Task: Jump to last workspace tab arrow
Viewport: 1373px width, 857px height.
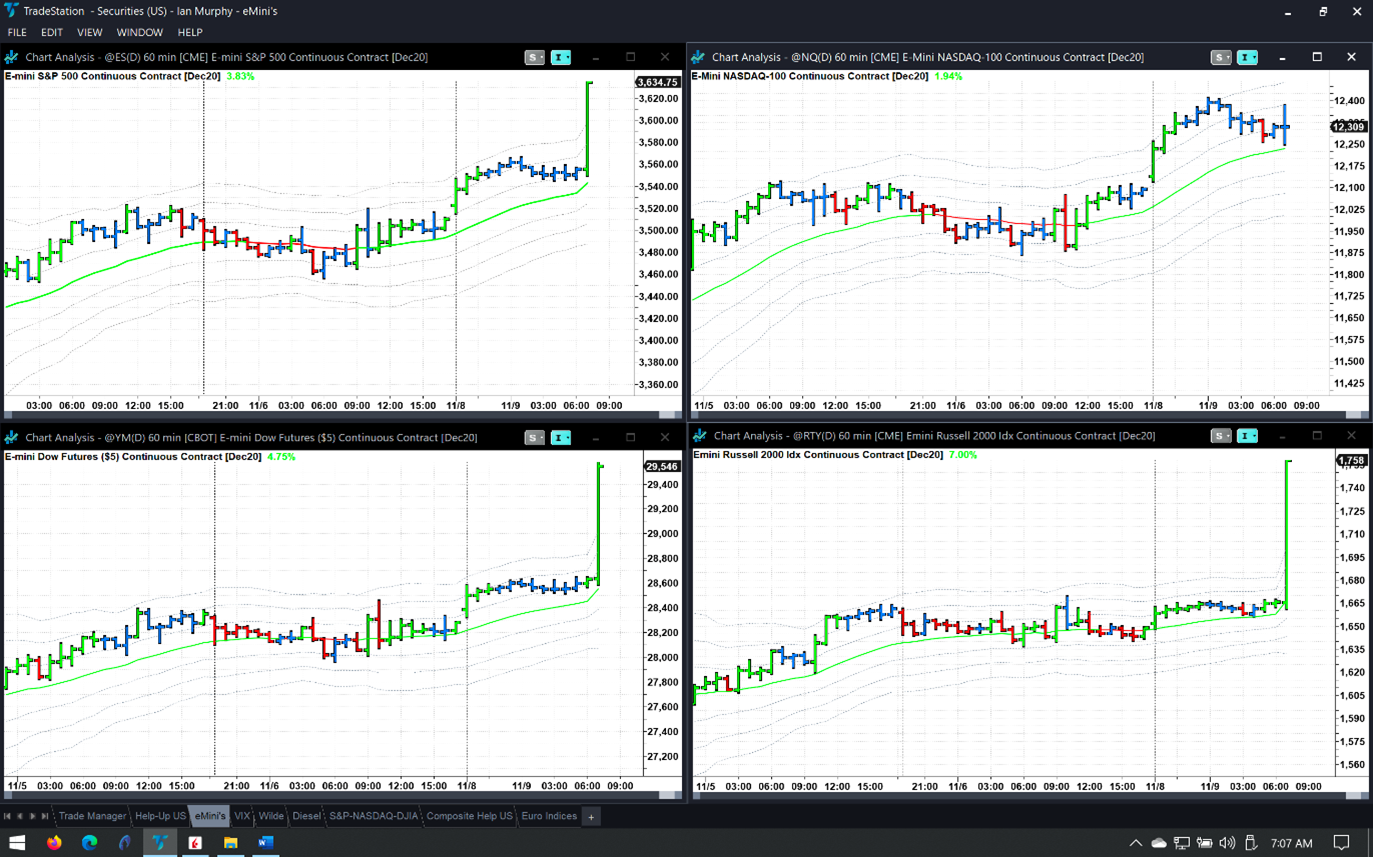Action: point(45,817)
